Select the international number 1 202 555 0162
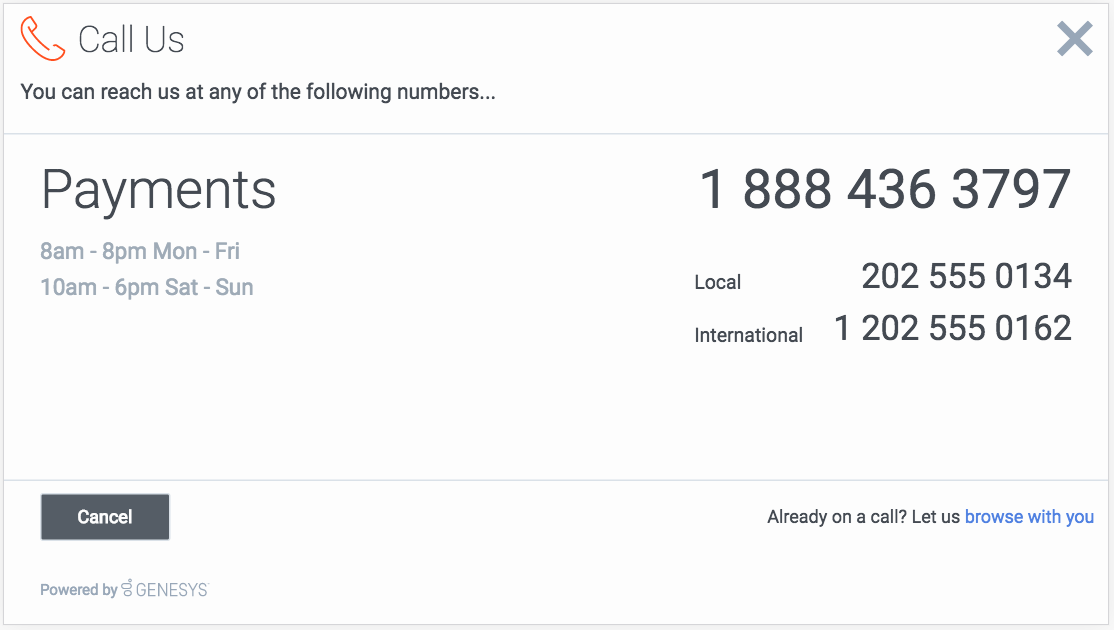This screenshot has width=1114, height=630. pyautogui.click(x=952, y=328)
